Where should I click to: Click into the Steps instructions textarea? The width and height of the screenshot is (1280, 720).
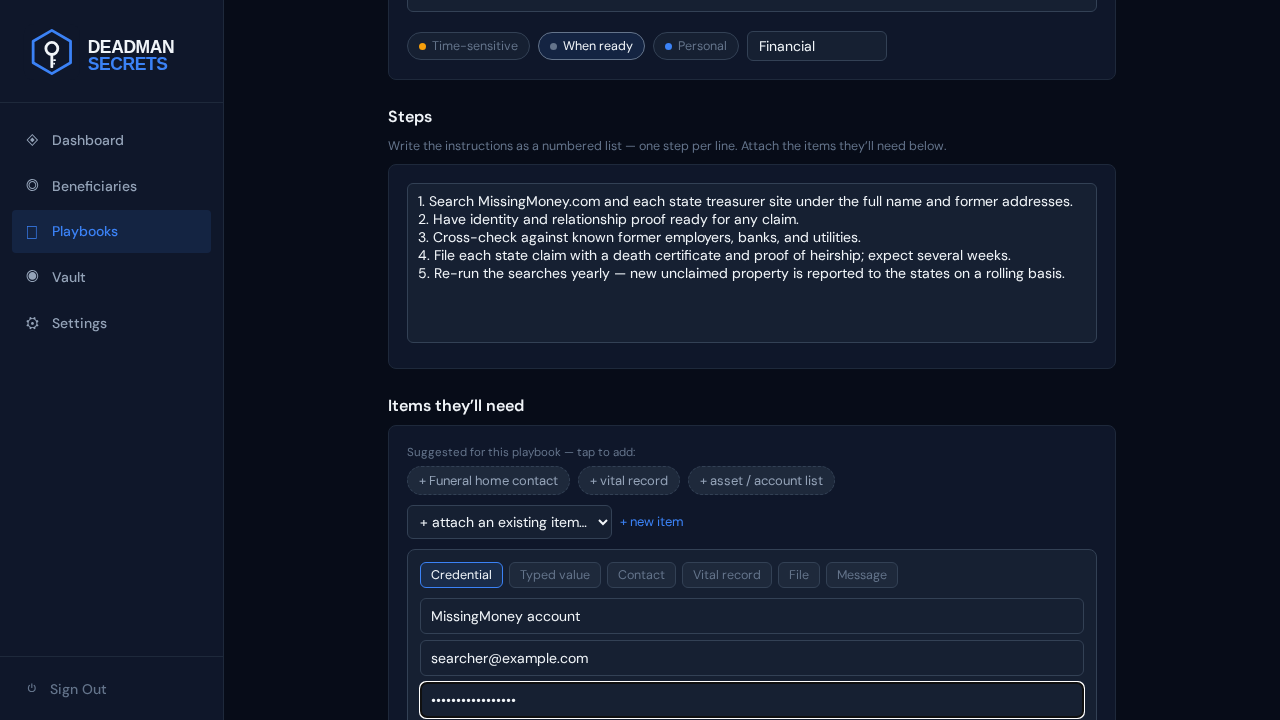[x=752, y=263]
